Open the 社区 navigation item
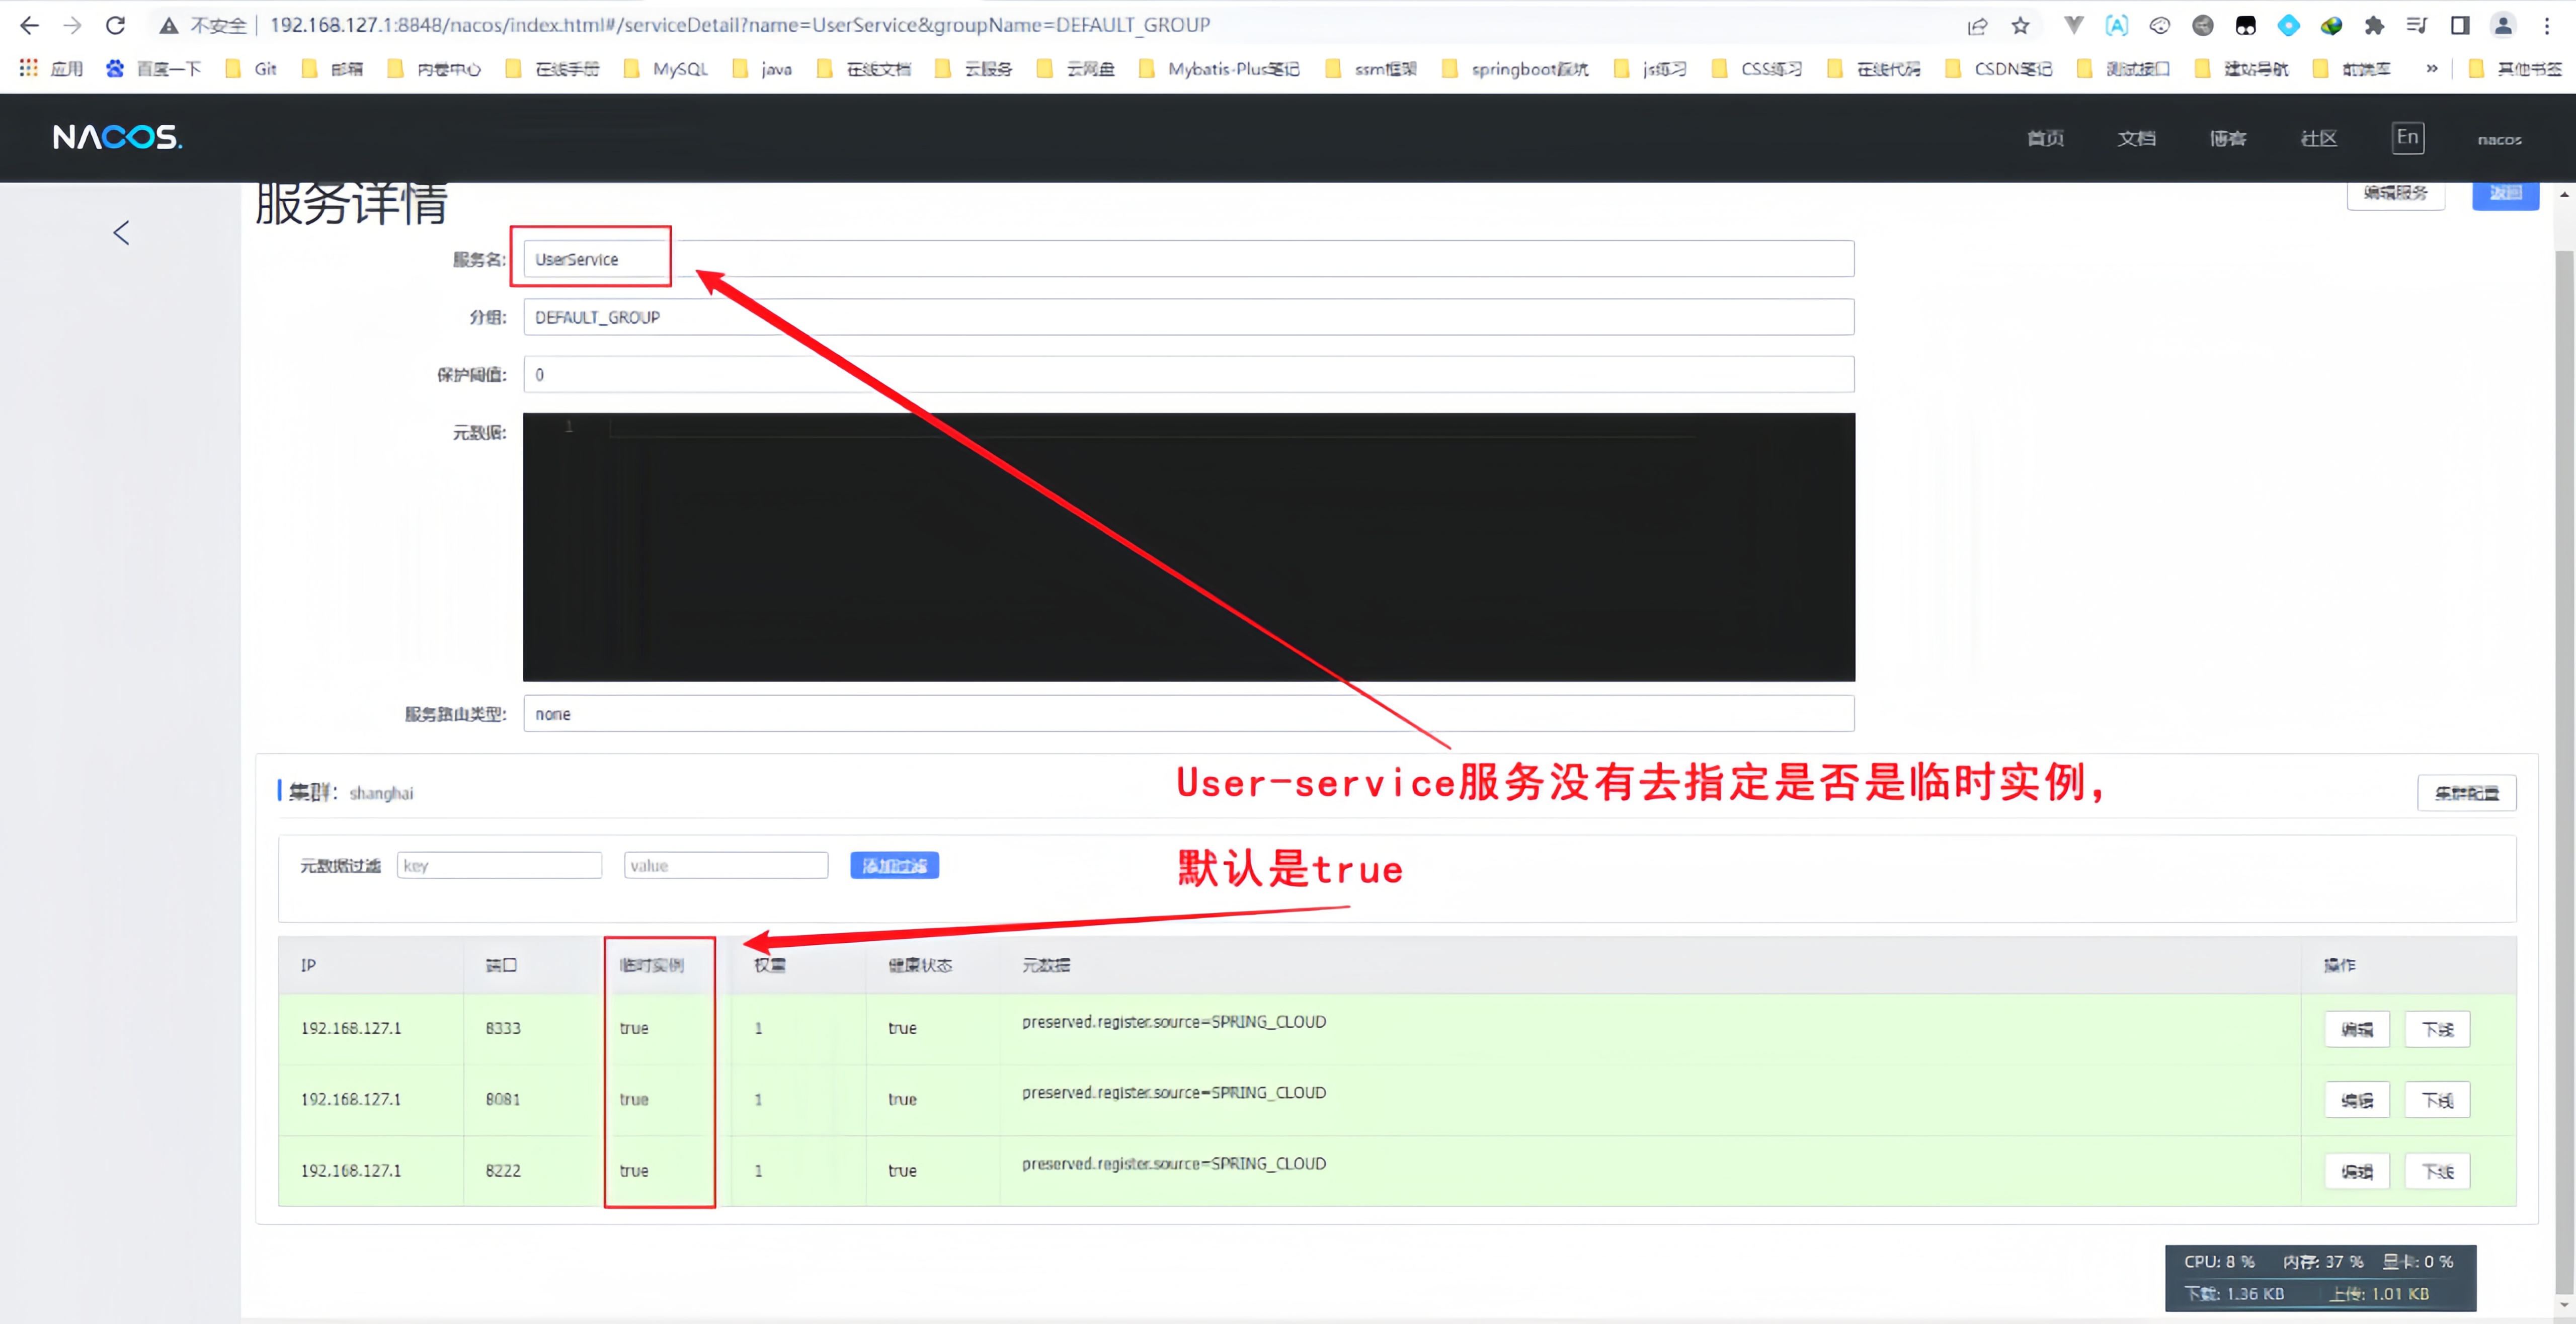The width and height of the screenshot is (2576, 1324). 2318,138
